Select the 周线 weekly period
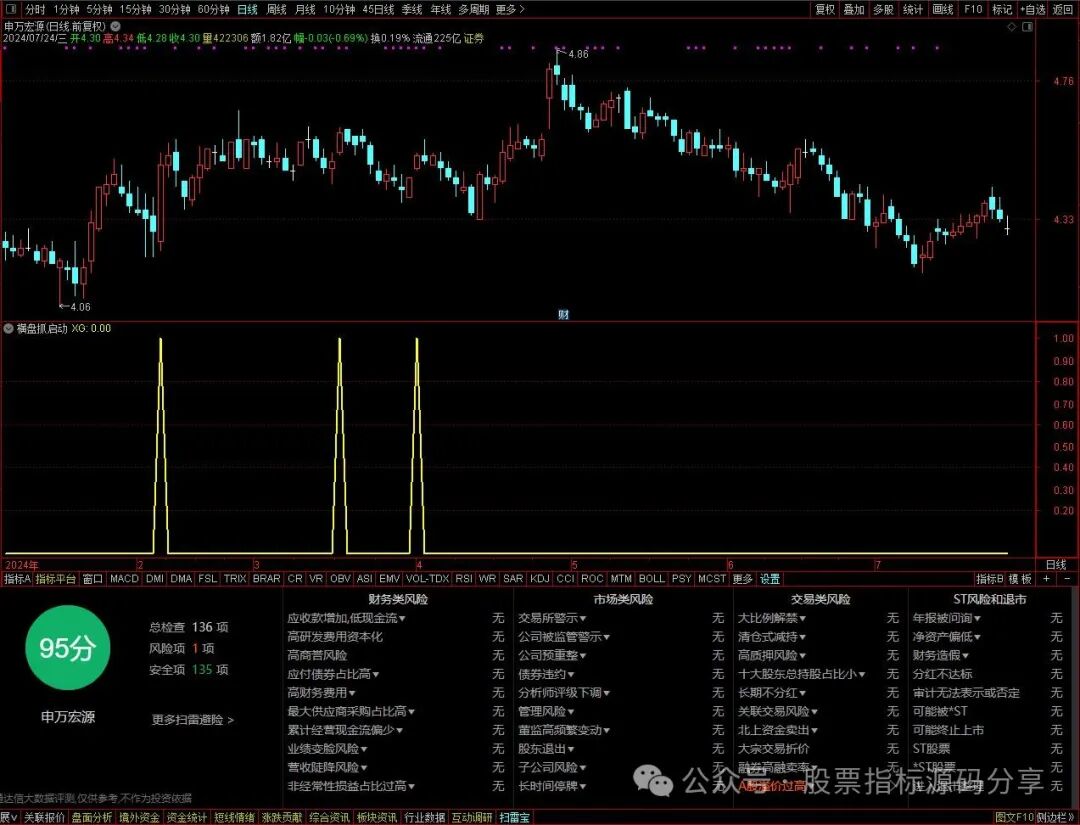The width and height of the screenshot is (1080, 825). coord(276,9)
